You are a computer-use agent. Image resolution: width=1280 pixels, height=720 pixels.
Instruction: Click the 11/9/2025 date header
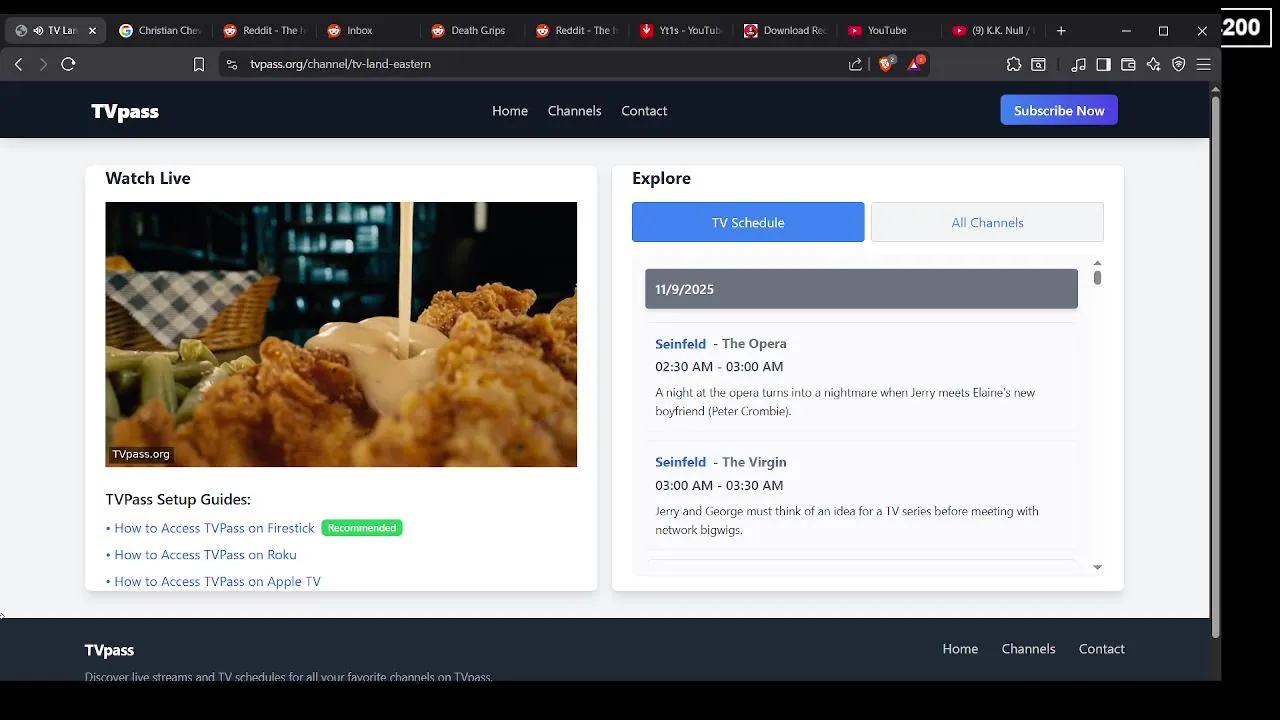pyautogui.click(x=861, y=289)
